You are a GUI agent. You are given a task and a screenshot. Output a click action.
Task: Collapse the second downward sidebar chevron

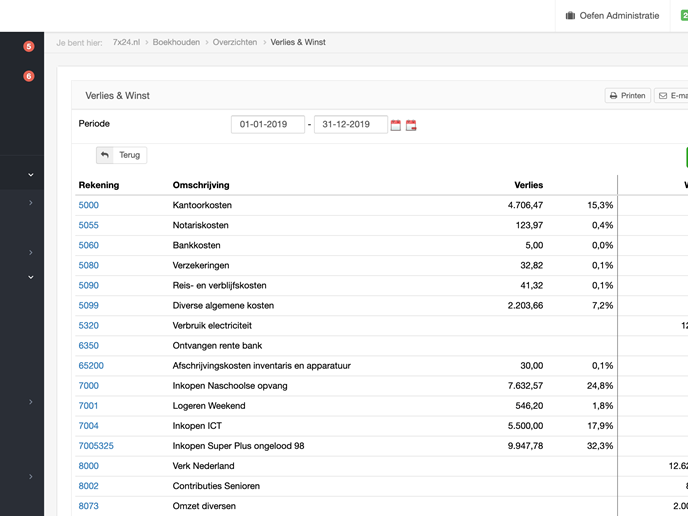click(x=31, y=277)
